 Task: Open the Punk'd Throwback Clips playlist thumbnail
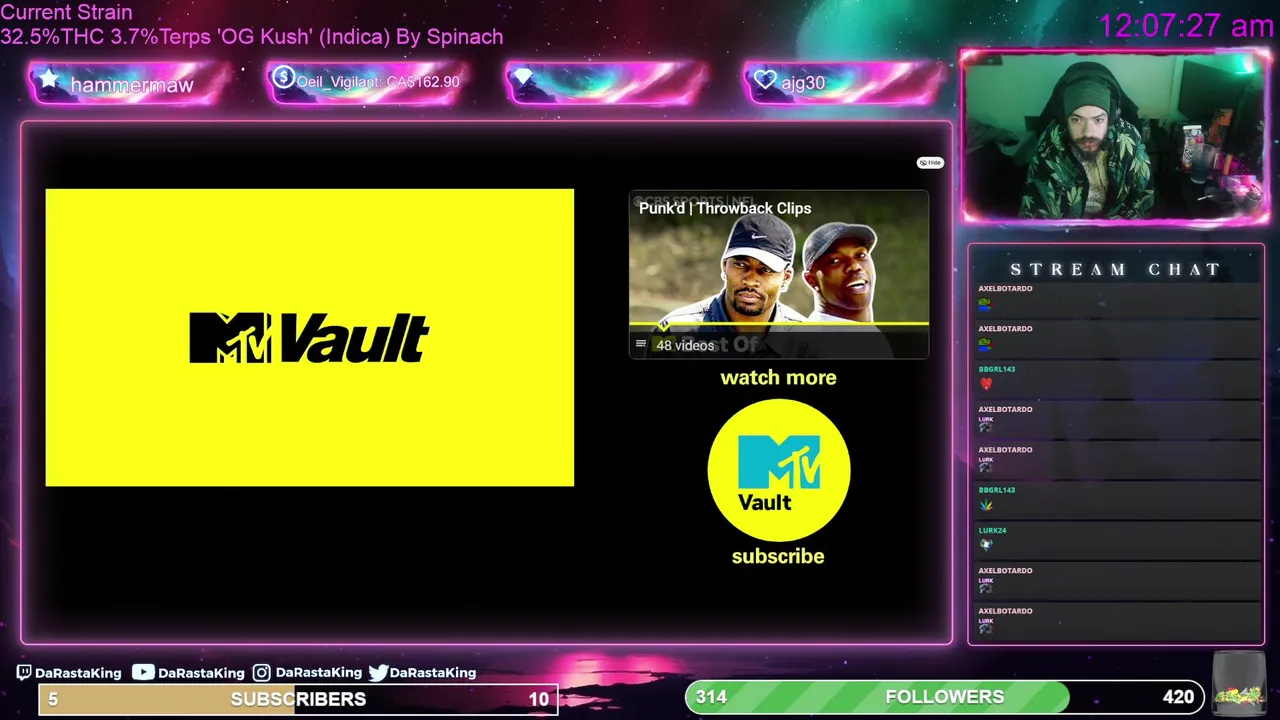(x=778, y=274)
